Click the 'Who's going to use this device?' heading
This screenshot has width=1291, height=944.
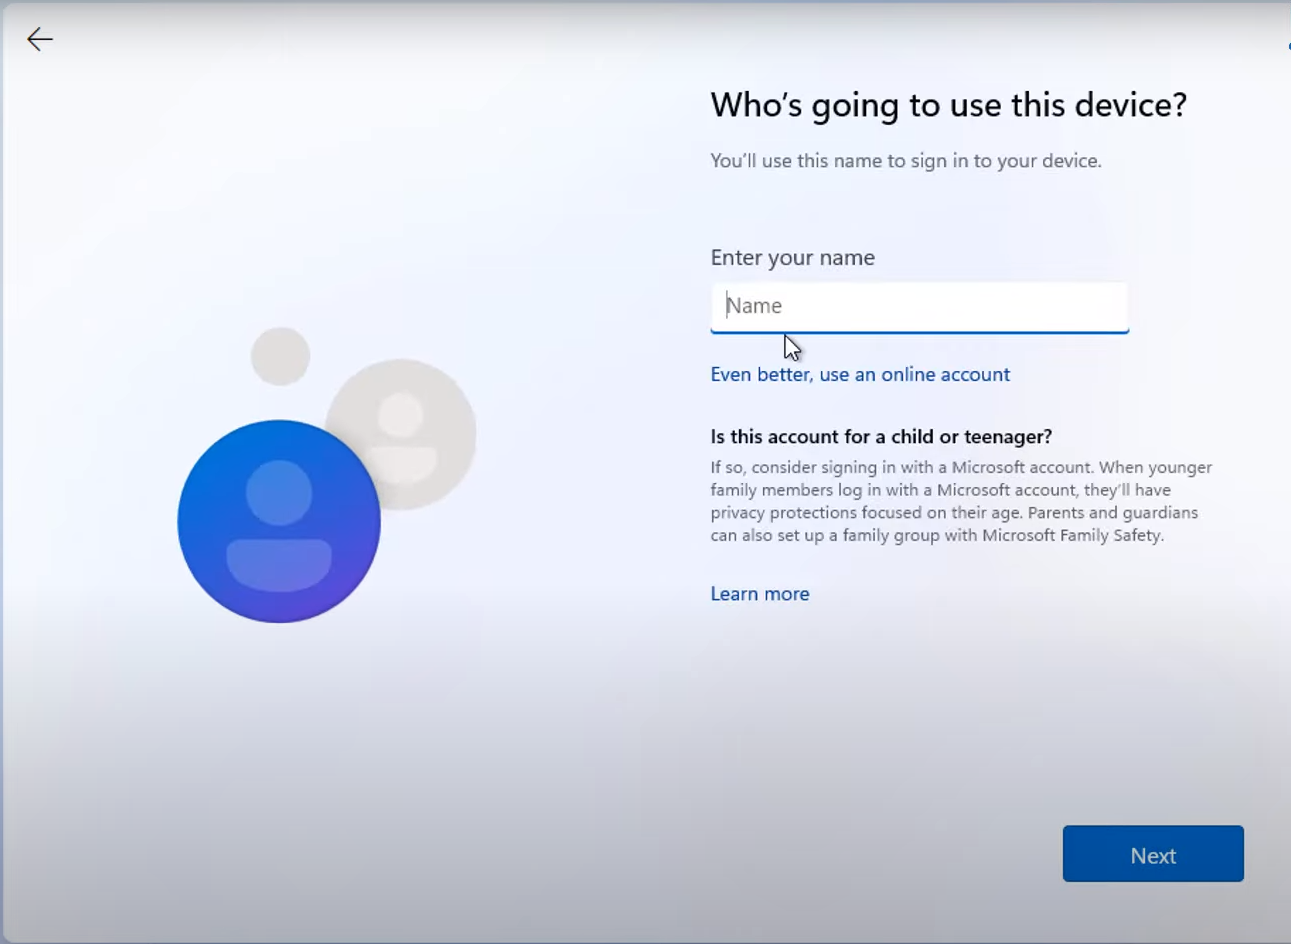[x=948, y=105]
